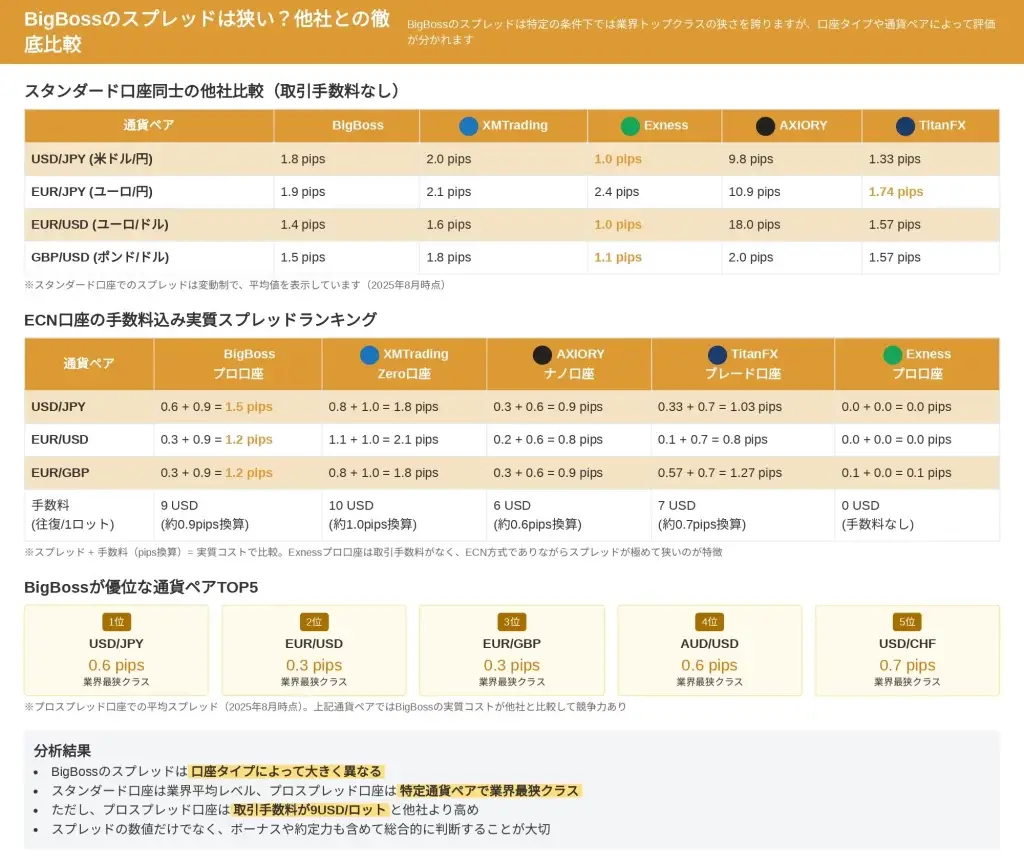Image resolution: width=1024 pixels, height=865 pixels.
Task: Click the highlighted 1.74 pips TitanFX value
Action: [896, 192]
